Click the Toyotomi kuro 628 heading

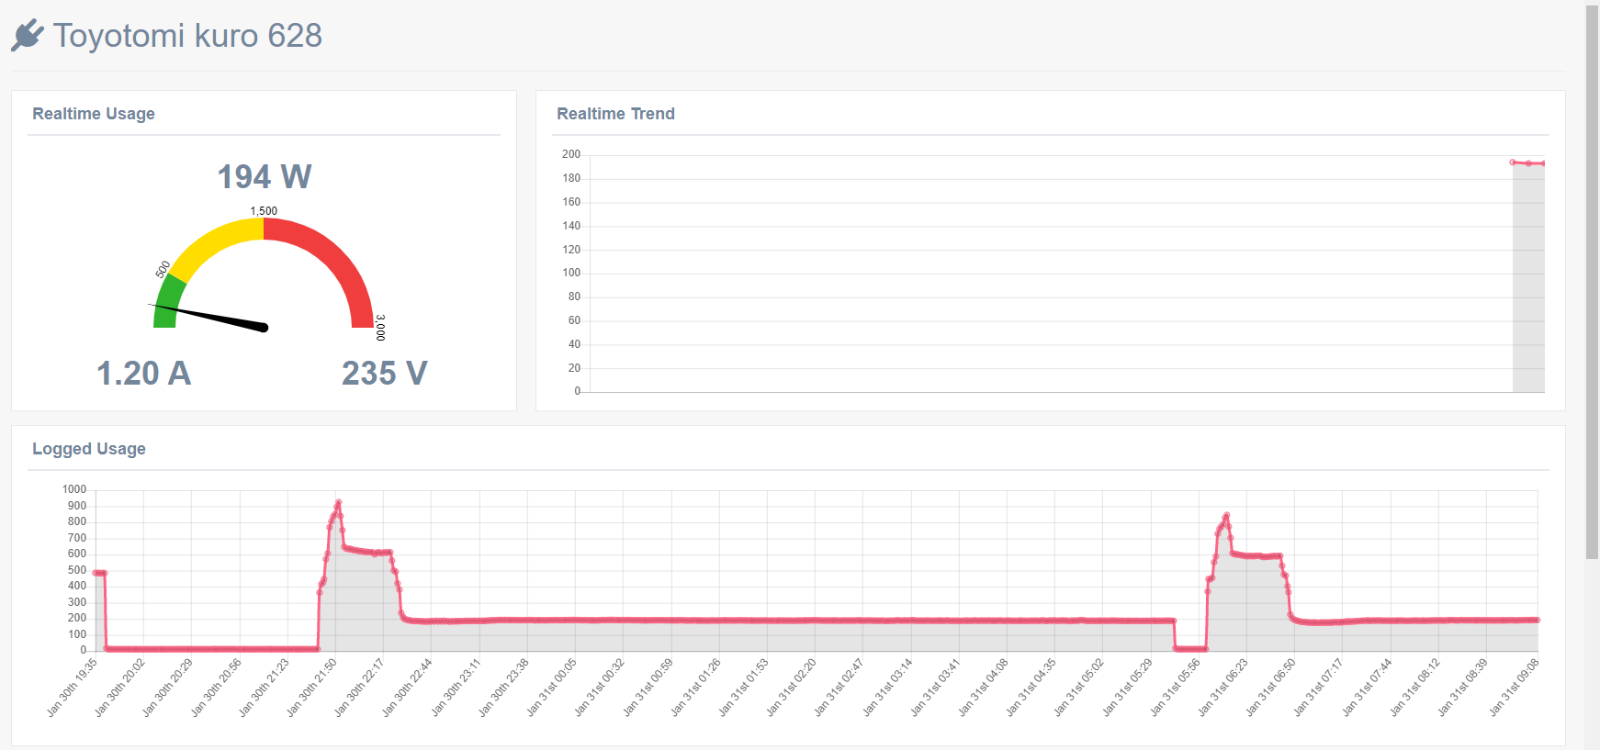[188, 35]
